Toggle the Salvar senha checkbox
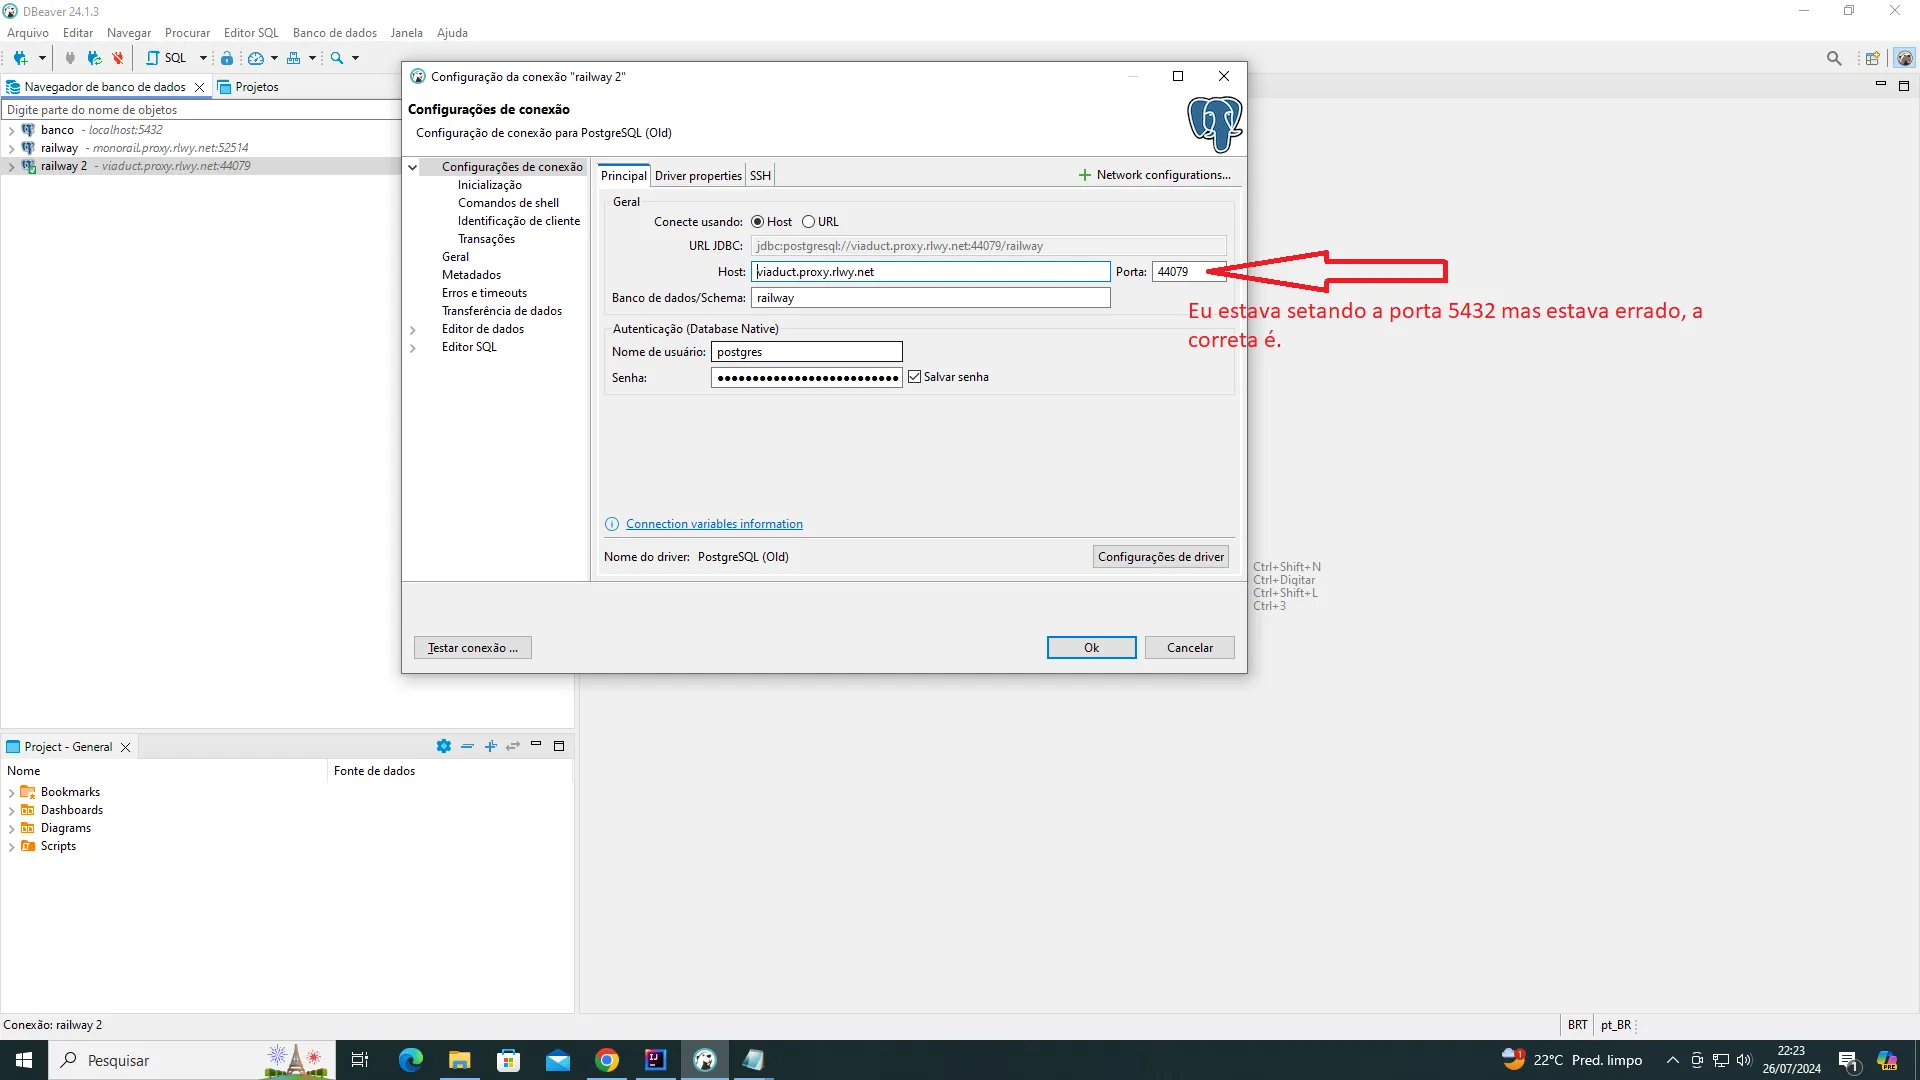 pyautogui.click(x=914, y=377)
